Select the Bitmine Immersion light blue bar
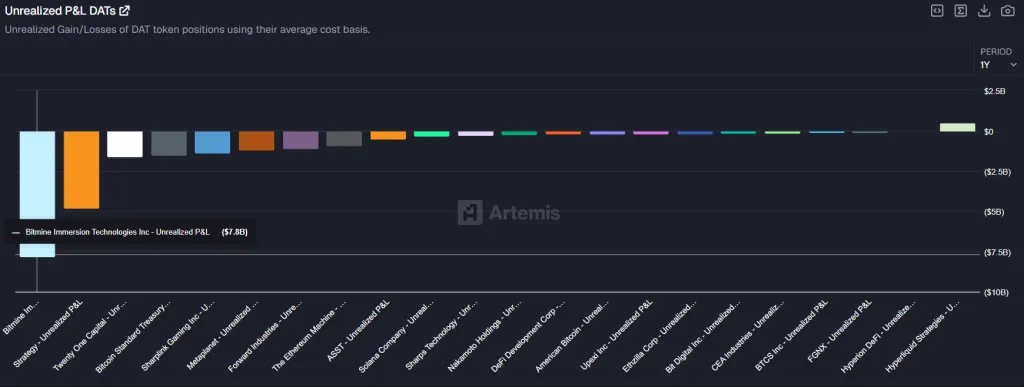The height and width of the screenshot is (387, 1024). (x=37, y=194)
